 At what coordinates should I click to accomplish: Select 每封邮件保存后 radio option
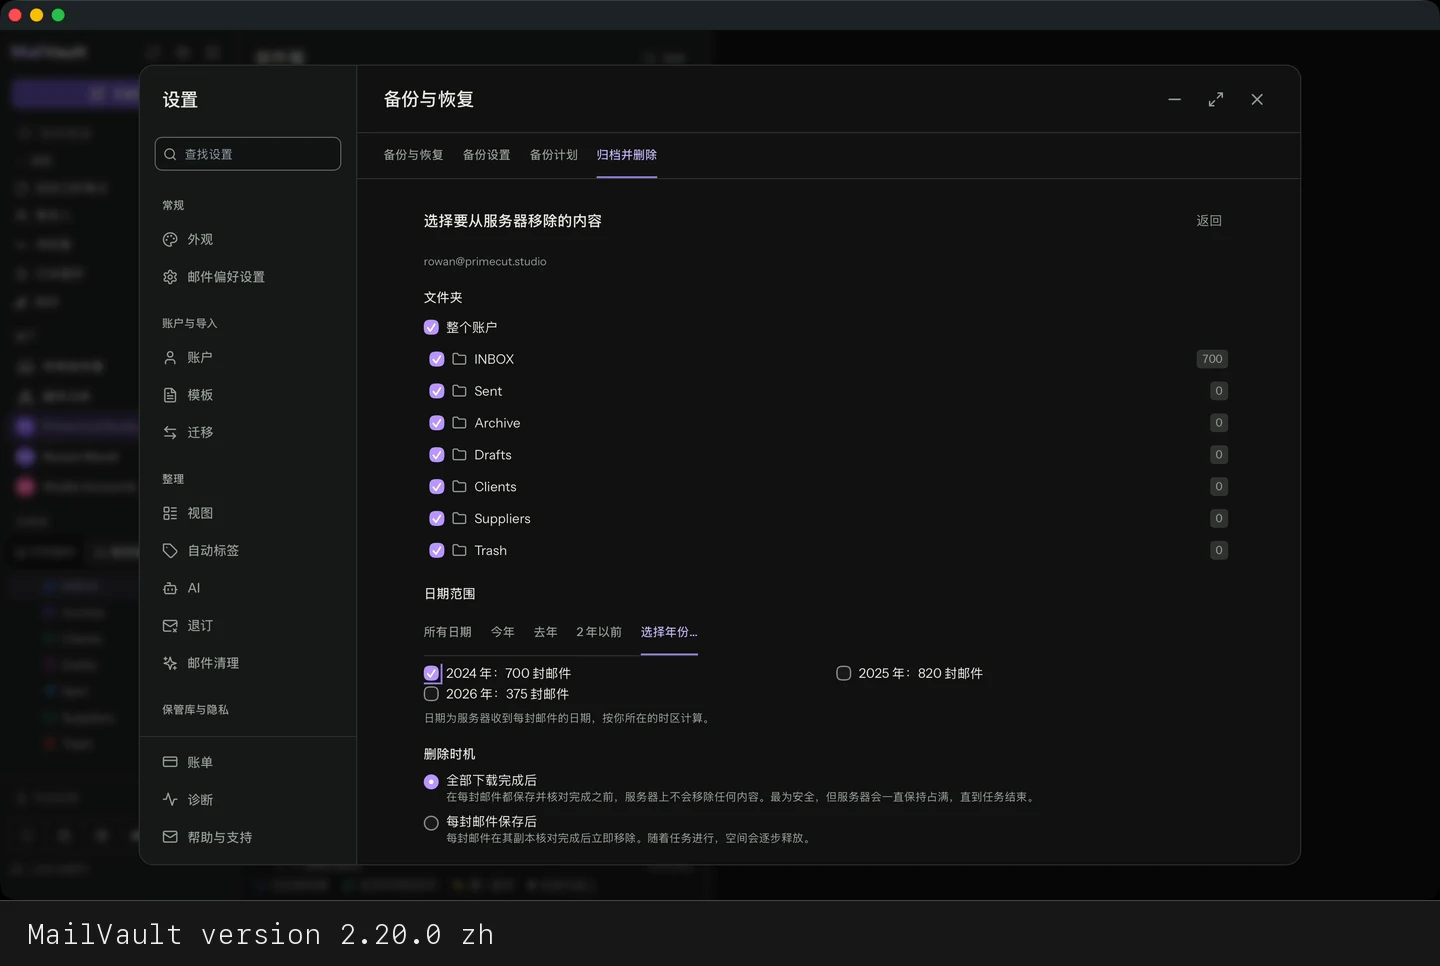[x=431, y=823]
